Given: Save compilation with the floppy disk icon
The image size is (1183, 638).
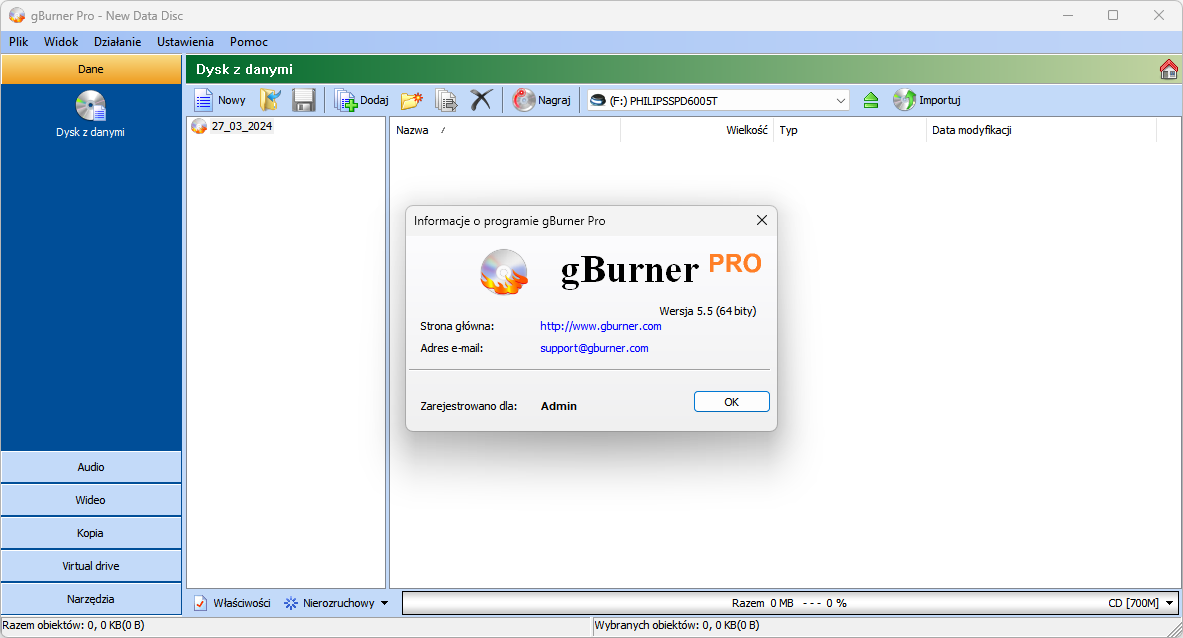Looking at the screenshot, I should (304, 100).
